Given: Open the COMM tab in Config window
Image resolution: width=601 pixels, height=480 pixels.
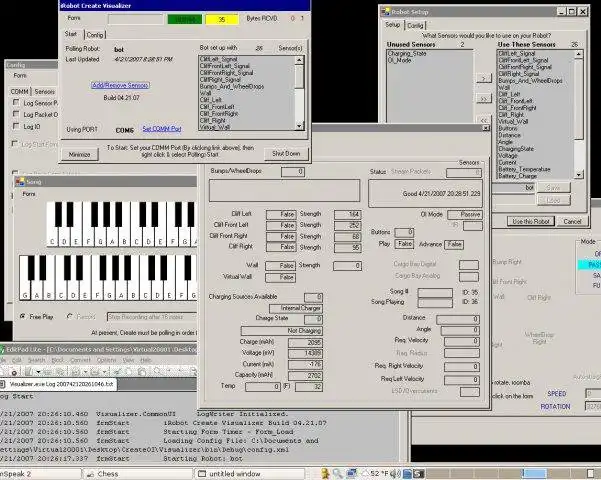Looking at the screenshot, I should [x=19, y=91].
